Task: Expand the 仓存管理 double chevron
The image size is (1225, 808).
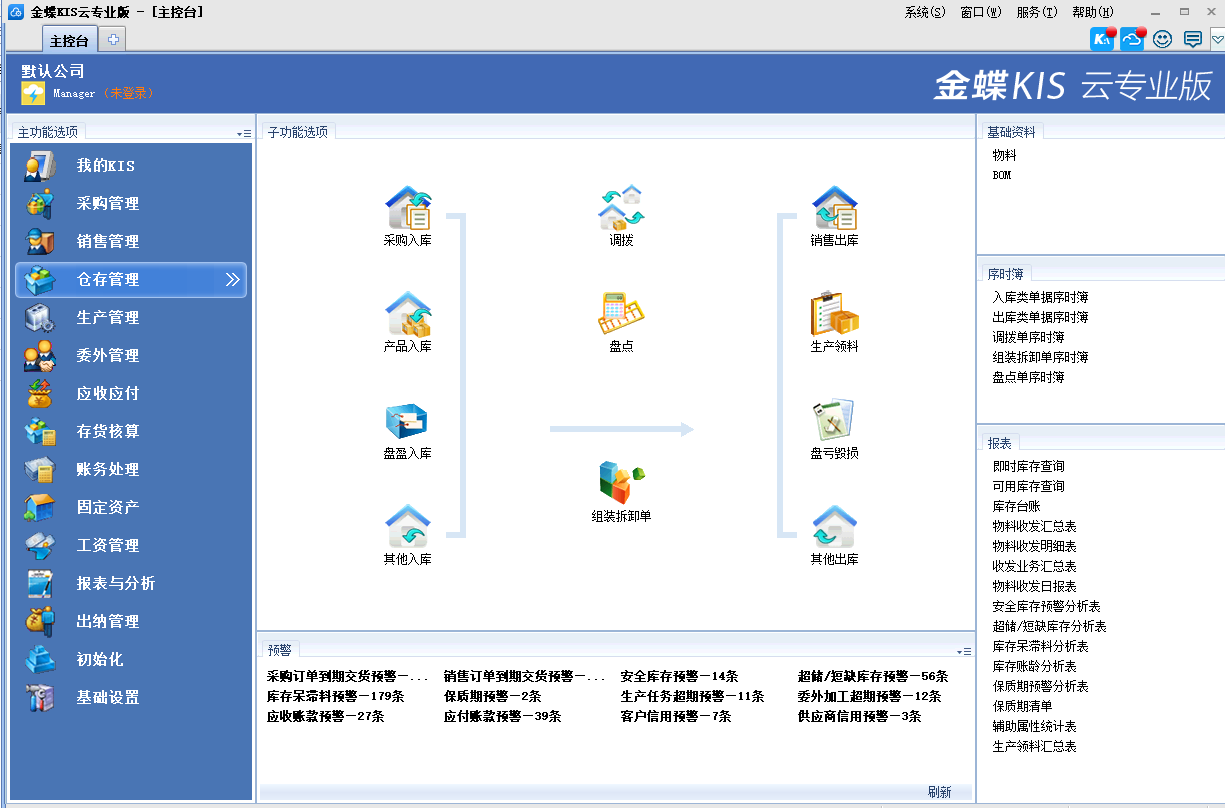Action: point(232,280)
